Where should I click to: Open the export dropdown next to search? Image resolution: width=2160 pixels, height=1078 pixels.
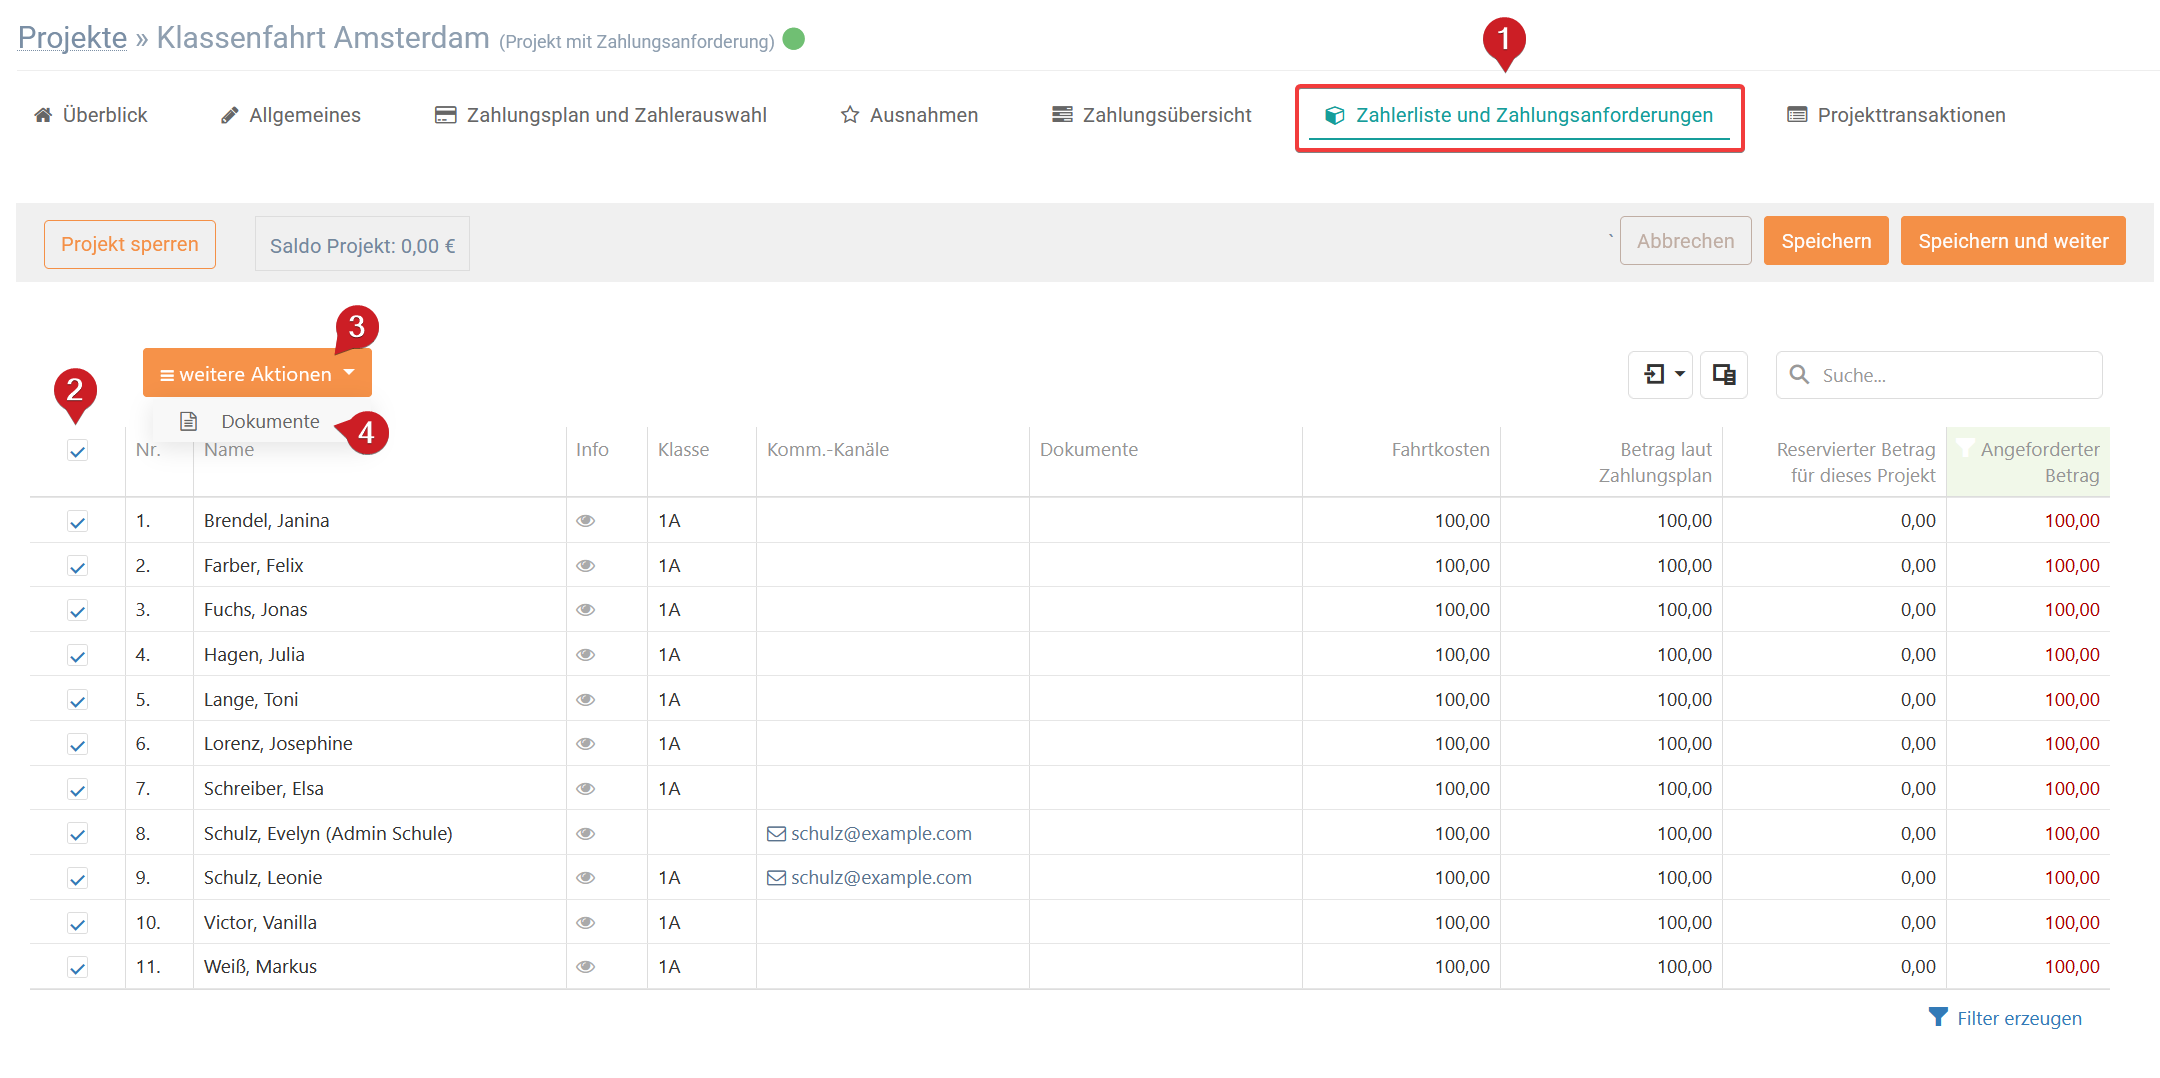1660,375
